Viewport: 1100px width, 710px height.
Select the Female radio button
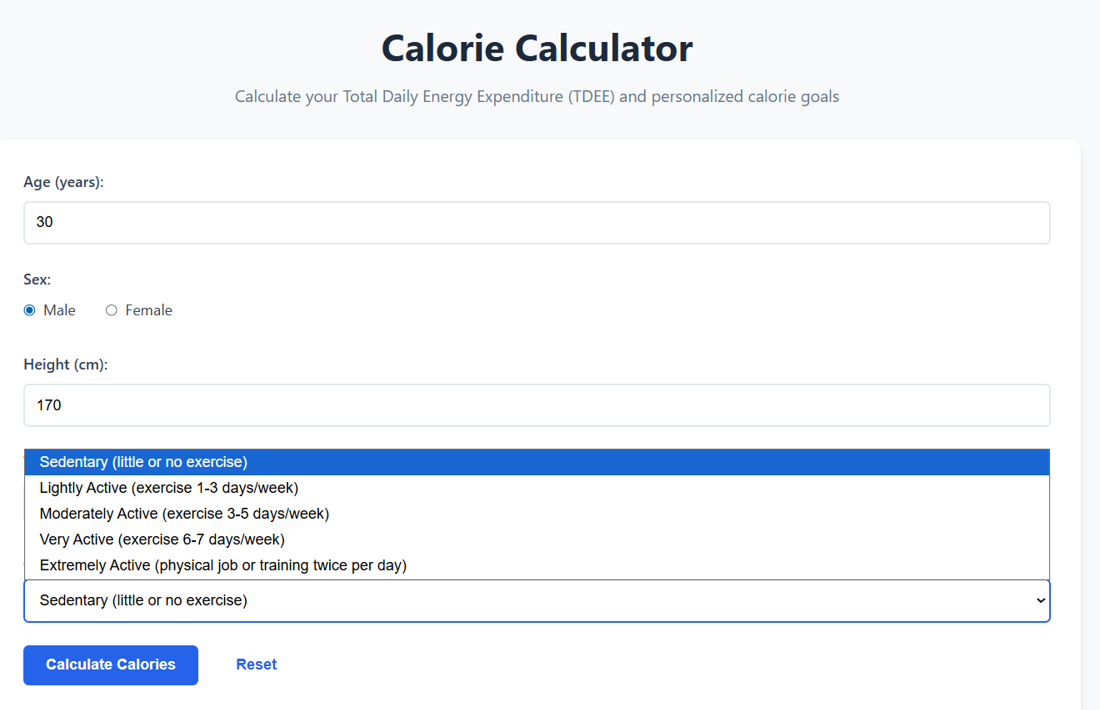click(x=111, y=310)
